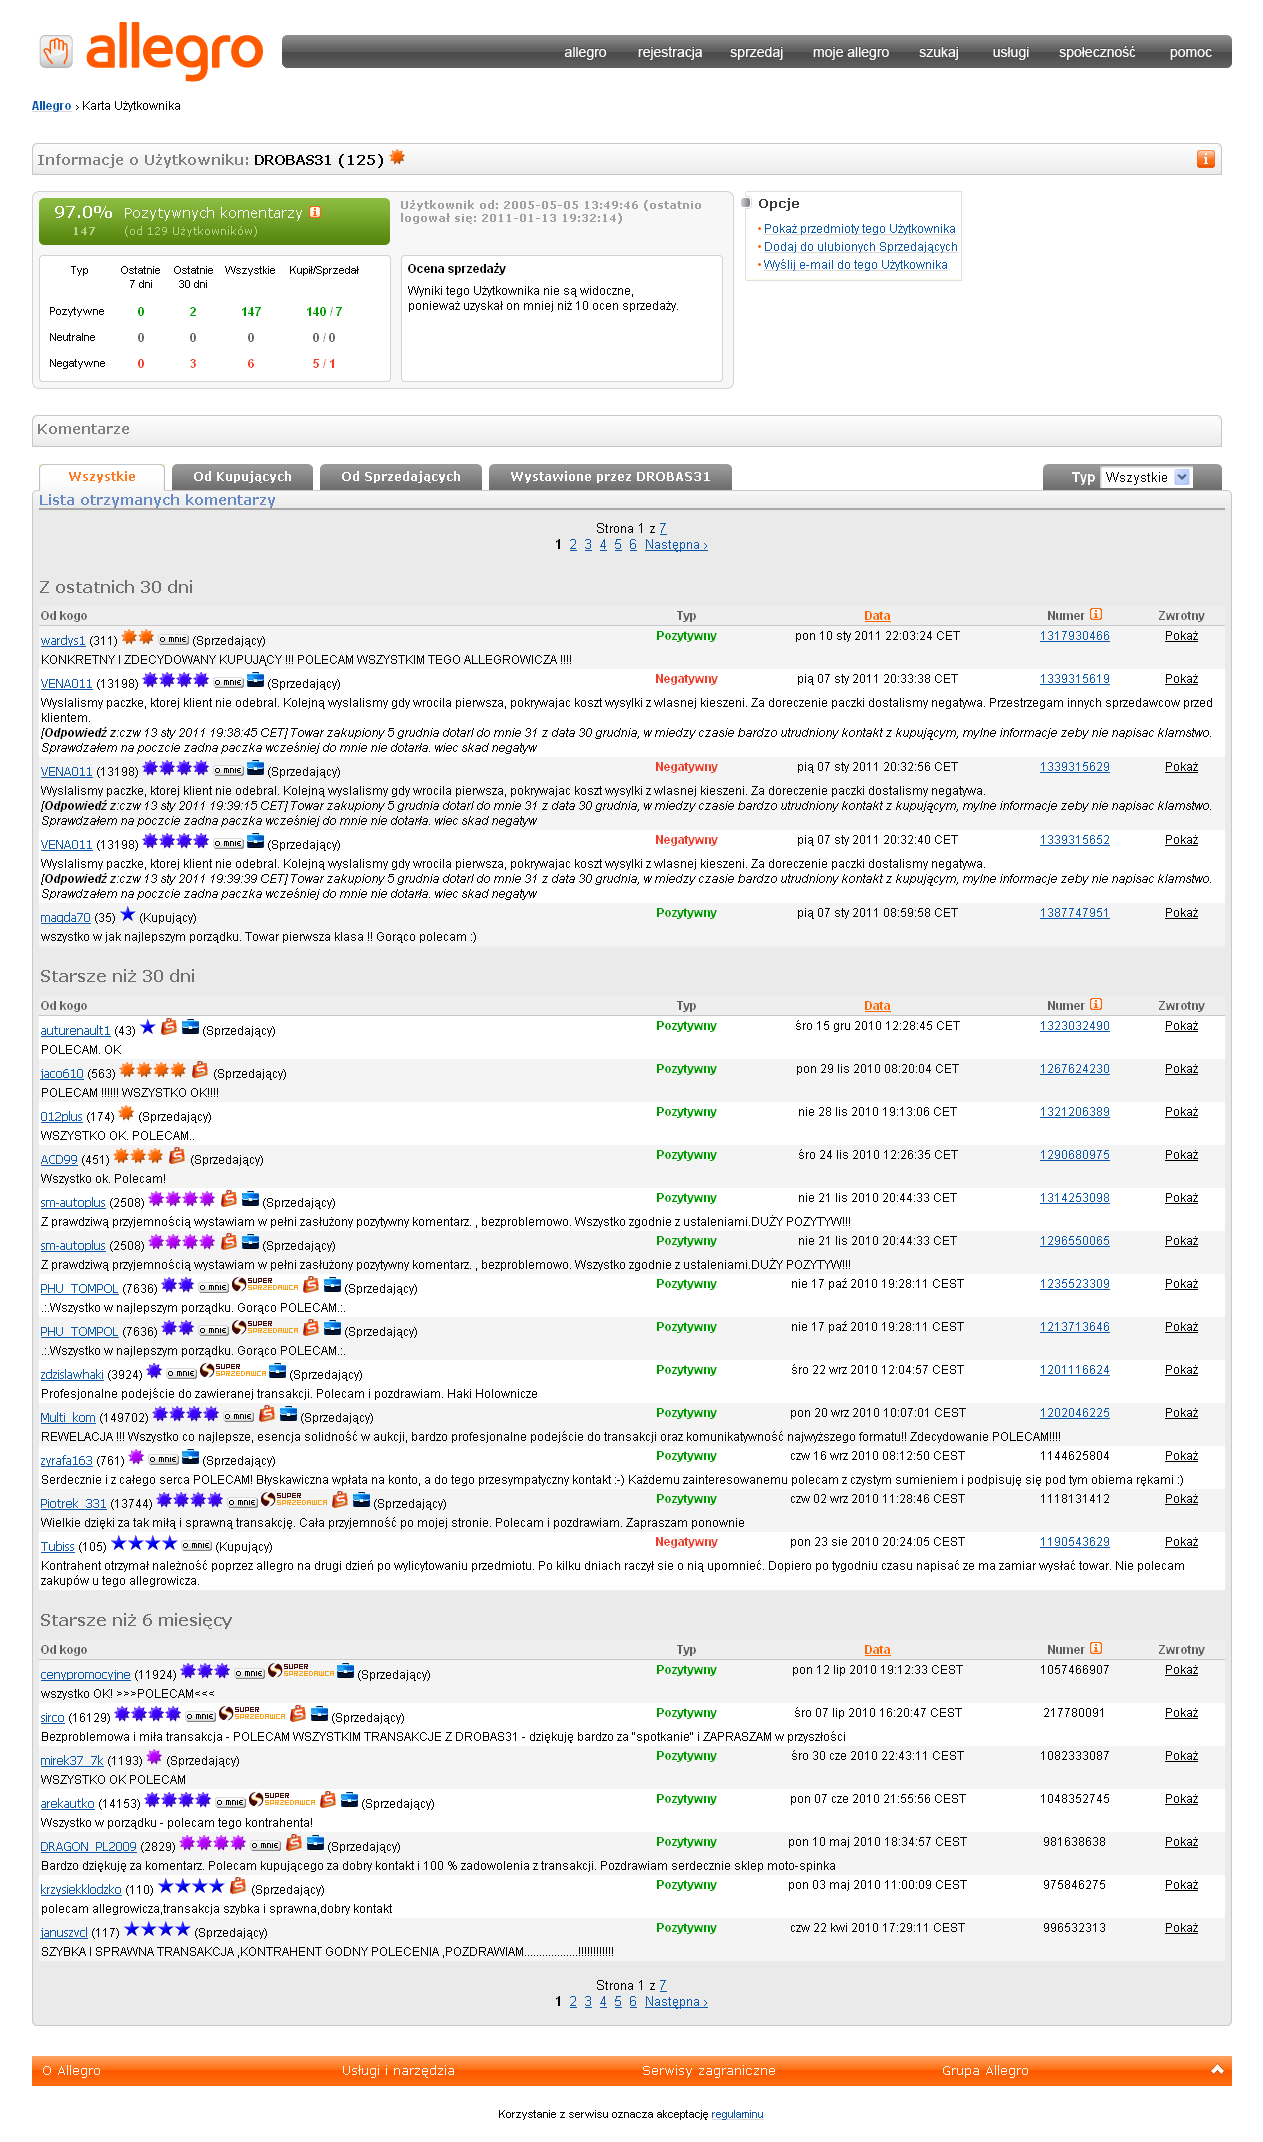Open the "o mnie" badge for Tubiss
Screen dimensions: 1263x2142
(x=196, y=1545)
